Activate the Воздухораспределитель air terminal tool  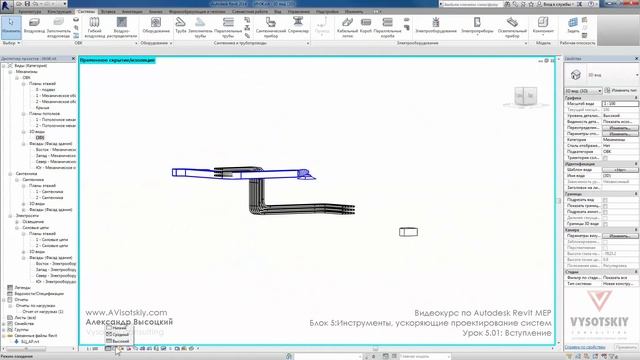122,27
